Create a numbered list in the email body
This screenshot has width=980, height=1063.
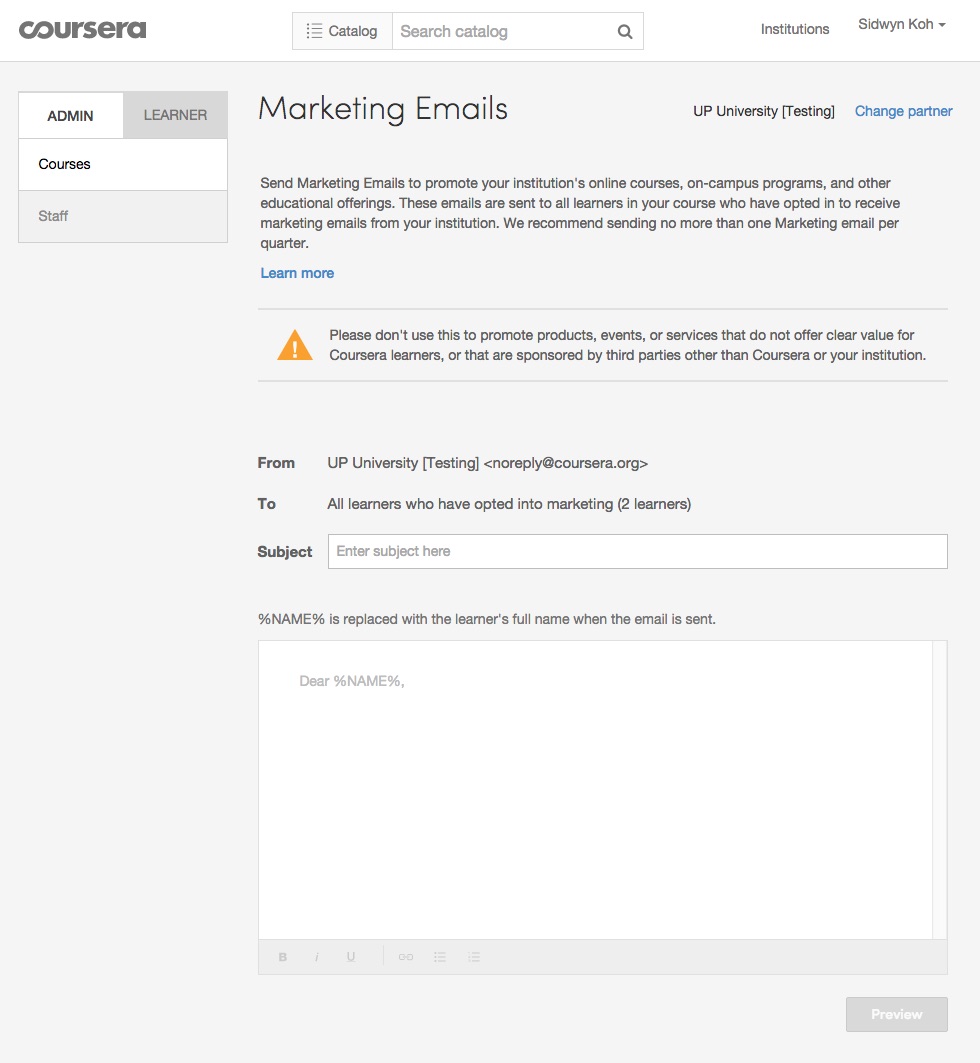pyautogui.click(x=474, y=957)
